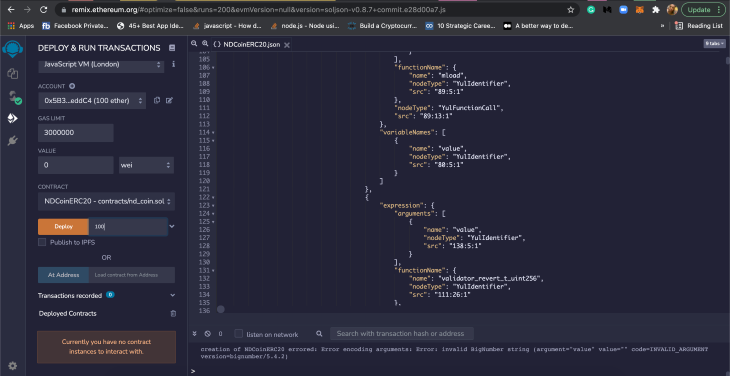Open the File explorers sidebar icon
The image size is (730, 376).
[13, 73]
